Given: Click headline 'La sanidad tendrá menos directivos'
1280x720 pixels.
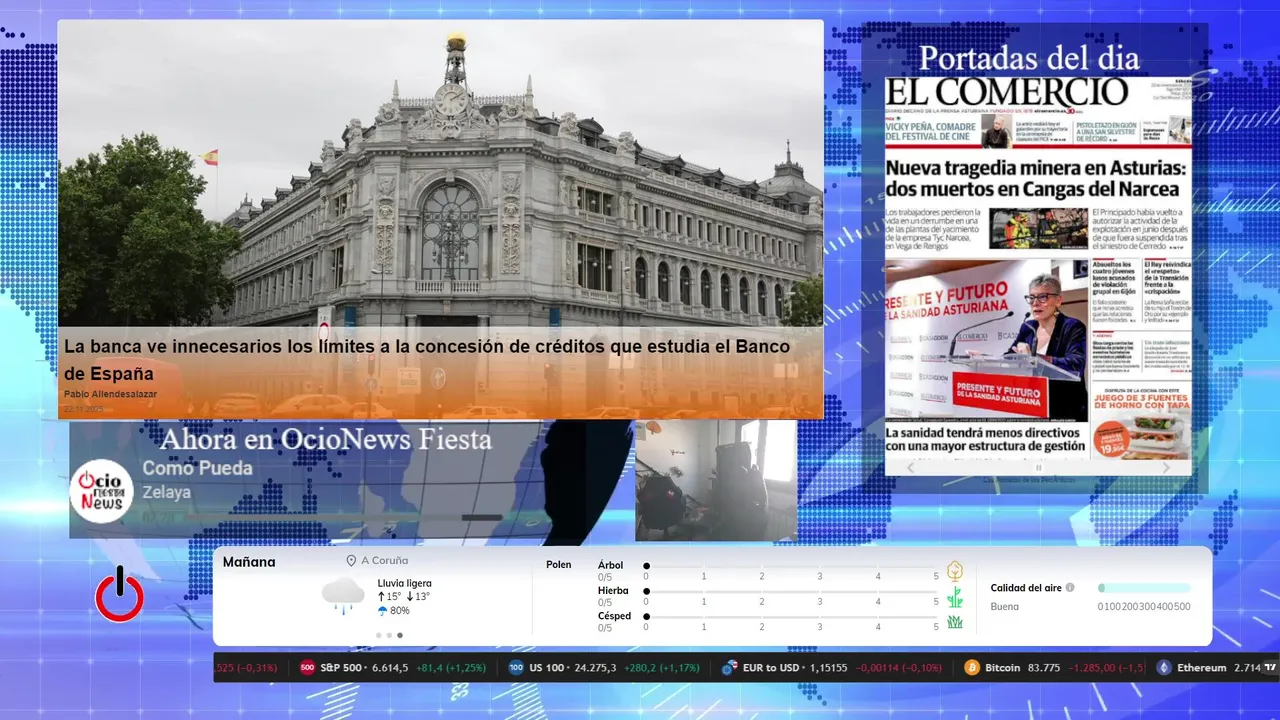Looking at the screenshot, I should tap(985, 439).
